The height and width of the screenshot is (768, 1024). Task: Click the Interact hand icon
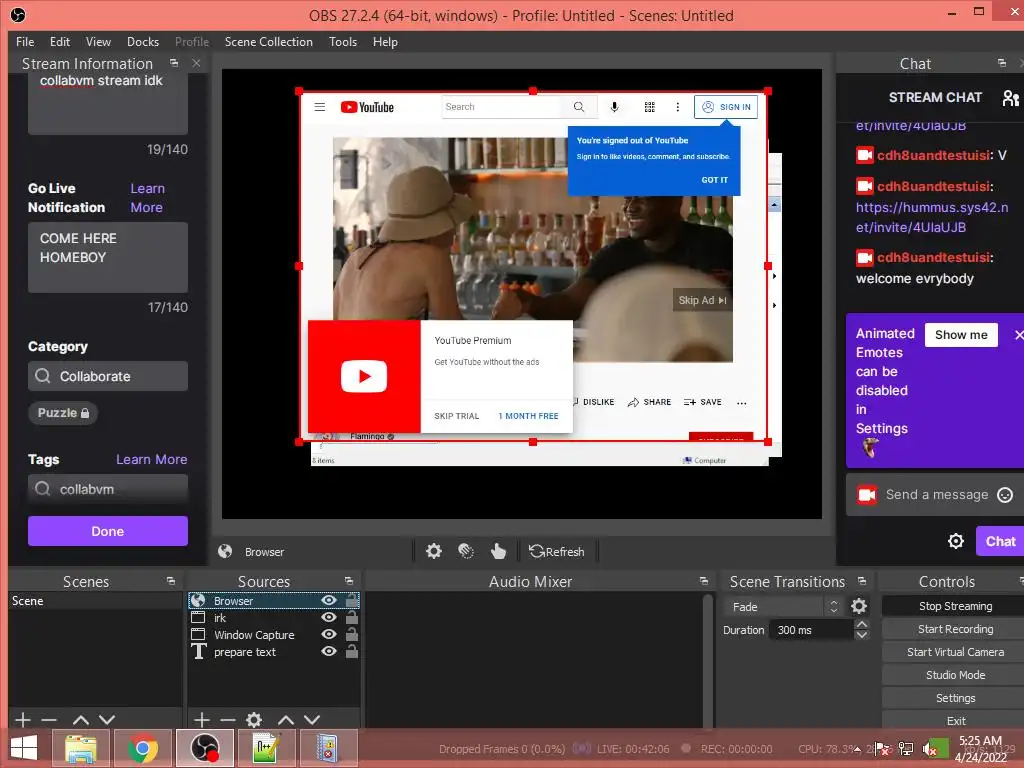pos(498,551)
